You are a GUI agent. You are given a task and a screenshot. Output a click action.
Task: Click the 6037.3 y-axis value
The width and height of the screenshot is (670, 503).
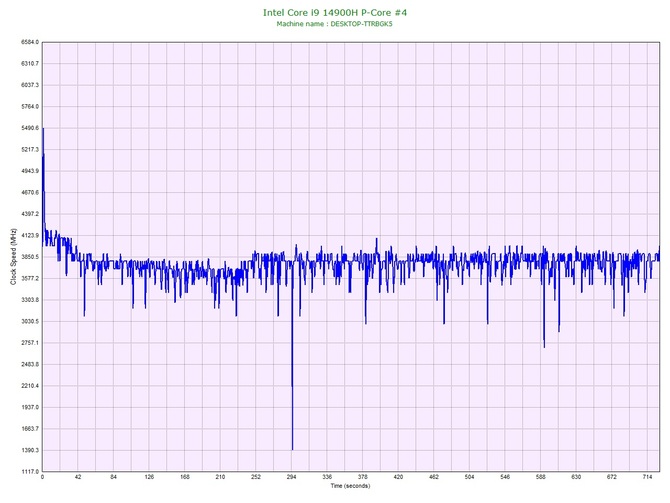[x=30, y=85]
